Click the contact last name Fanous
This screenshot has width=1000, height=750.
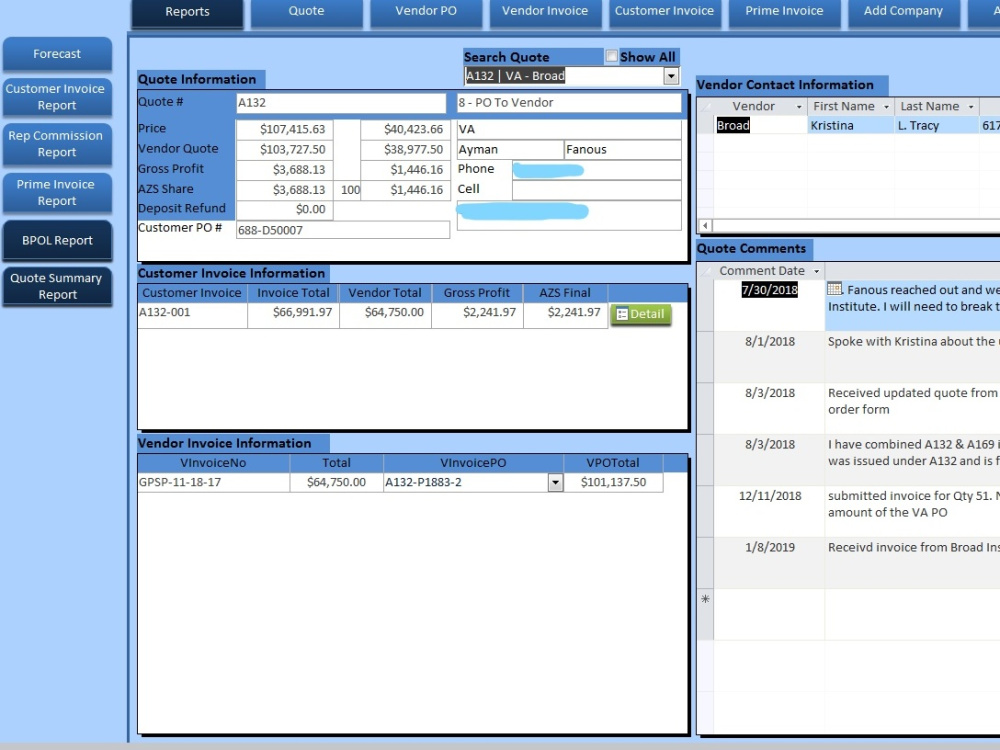click(622, 149)
